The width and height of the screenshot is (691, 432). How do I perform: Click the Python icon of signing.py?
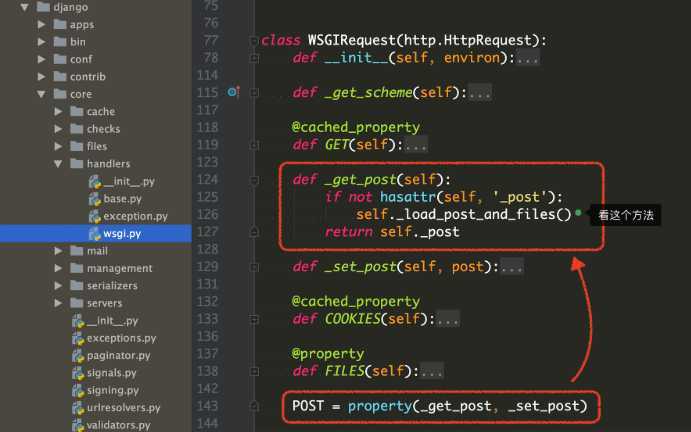click(78, 391)
